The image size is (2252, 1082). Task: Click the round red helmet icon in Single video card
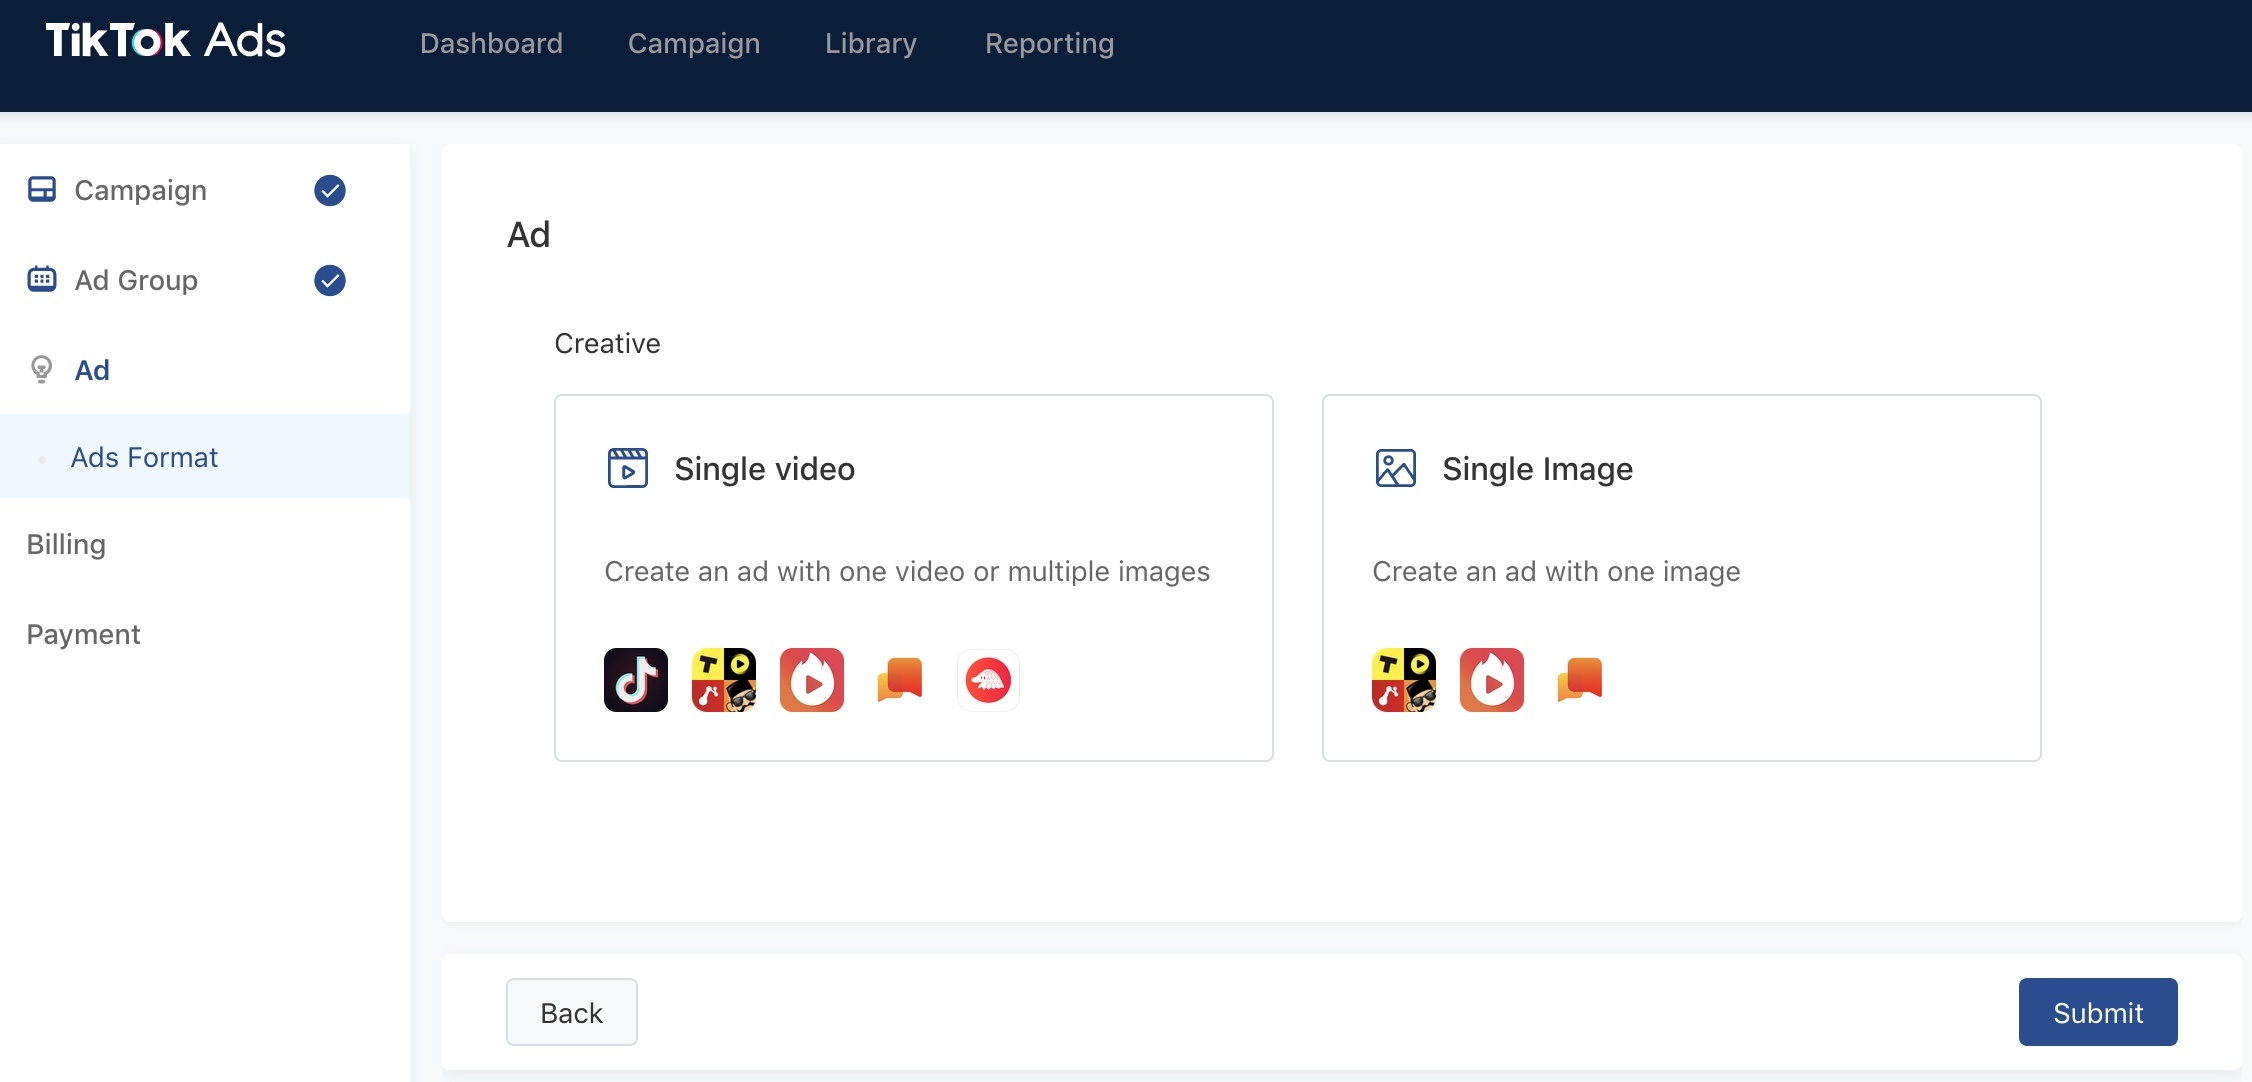click(x=988, y=680)
